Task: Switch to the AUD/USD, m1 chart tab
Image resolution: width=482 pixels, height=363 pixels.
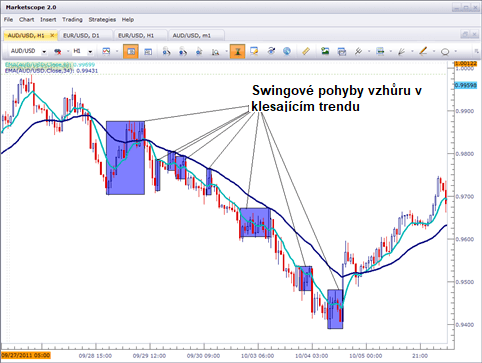Action: (196, 35)
